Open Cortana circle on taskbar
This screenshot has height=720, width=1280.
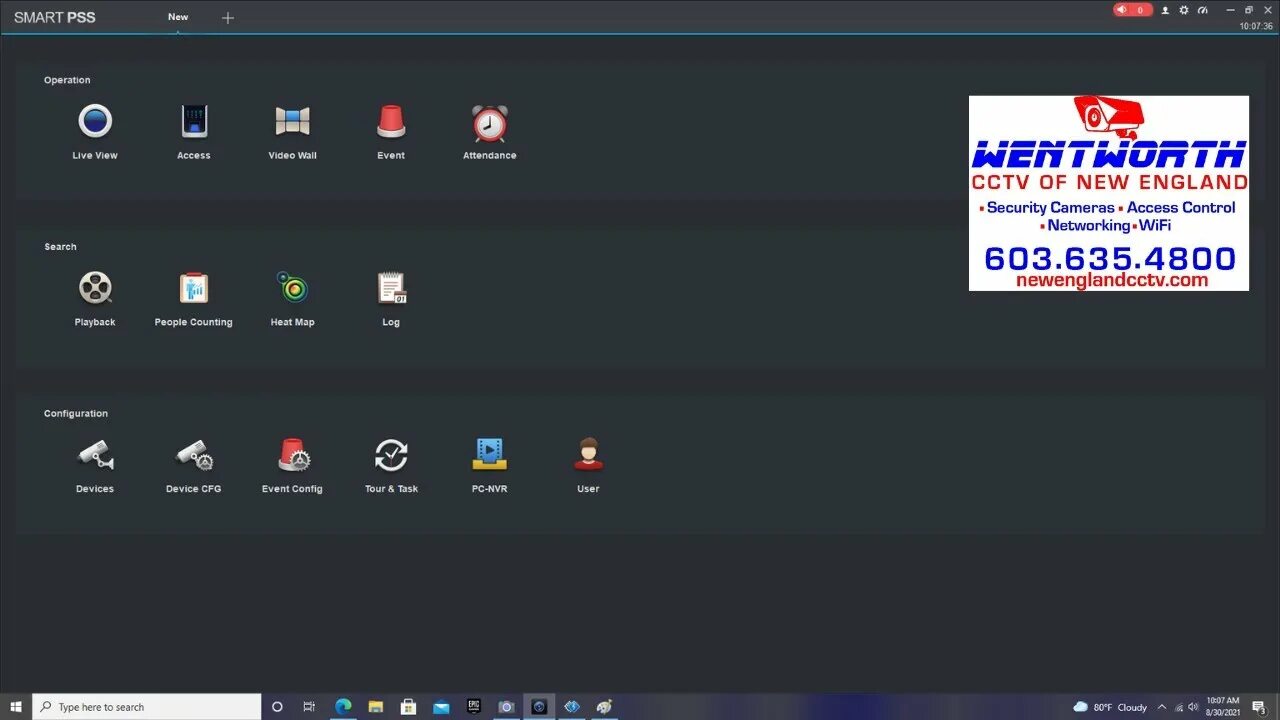pos(277,707)
